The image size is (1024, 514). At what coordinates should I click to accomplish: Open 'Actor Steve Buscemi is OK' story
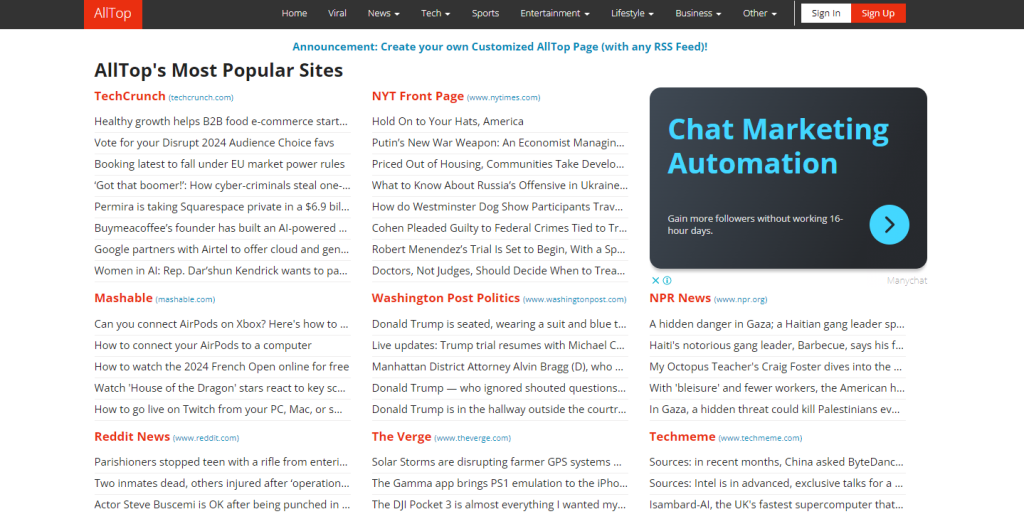coord(222,505)
